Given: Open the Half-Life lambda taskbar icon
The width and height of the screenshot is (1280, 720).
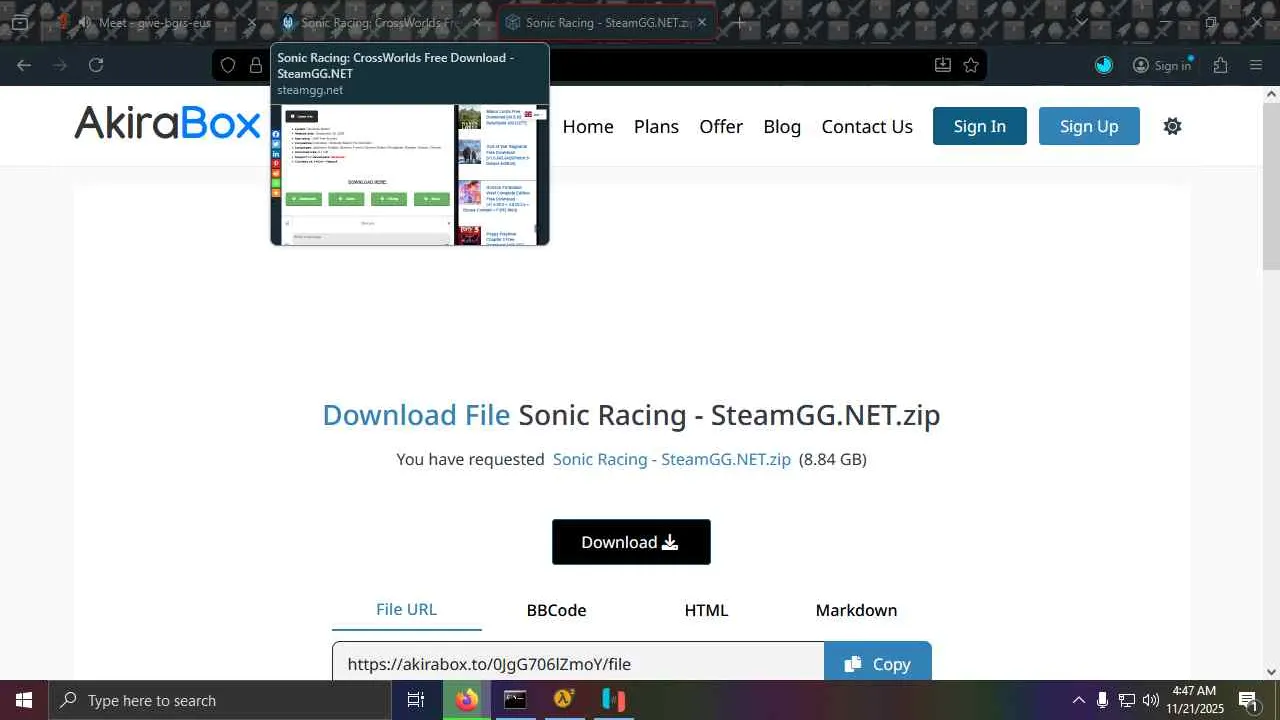Looking at the screenshot, I should click(564, 700).
